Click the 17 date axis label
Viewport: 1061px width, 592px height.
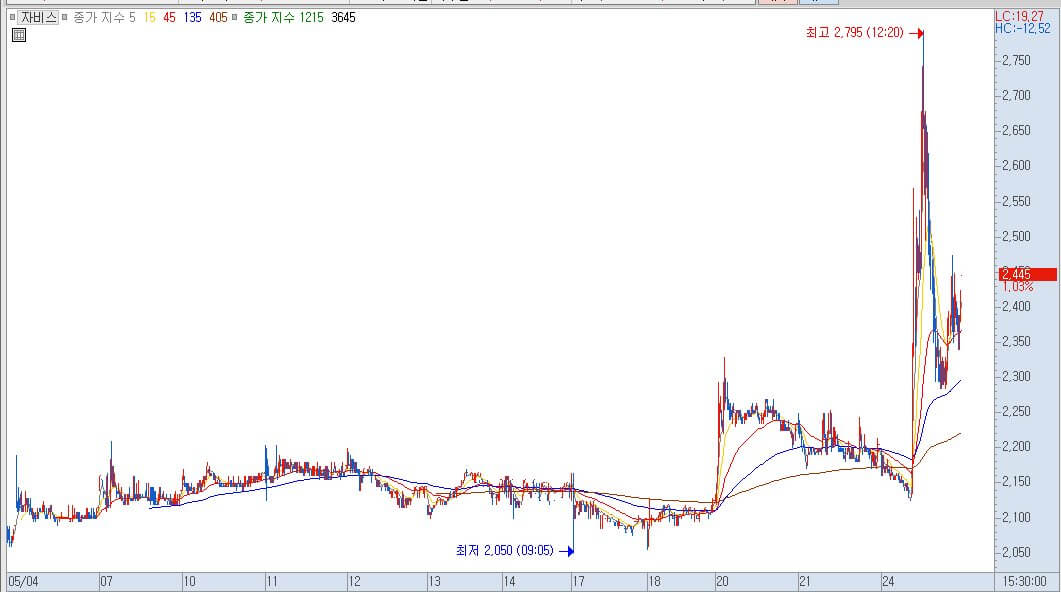point(579,581)
